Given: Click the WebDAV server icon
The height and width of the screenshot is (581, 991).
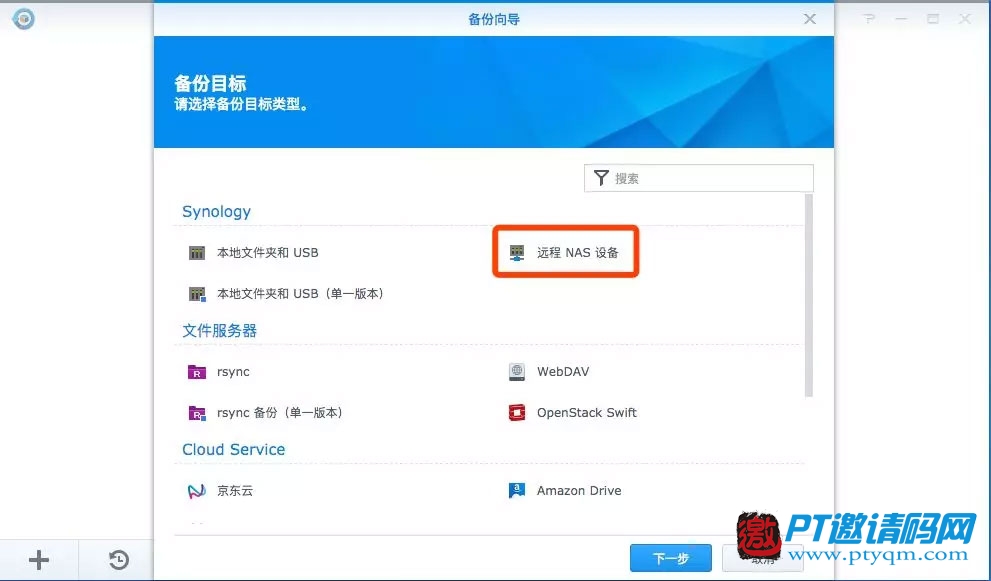Looking at the screenshot, I should 517,372.
